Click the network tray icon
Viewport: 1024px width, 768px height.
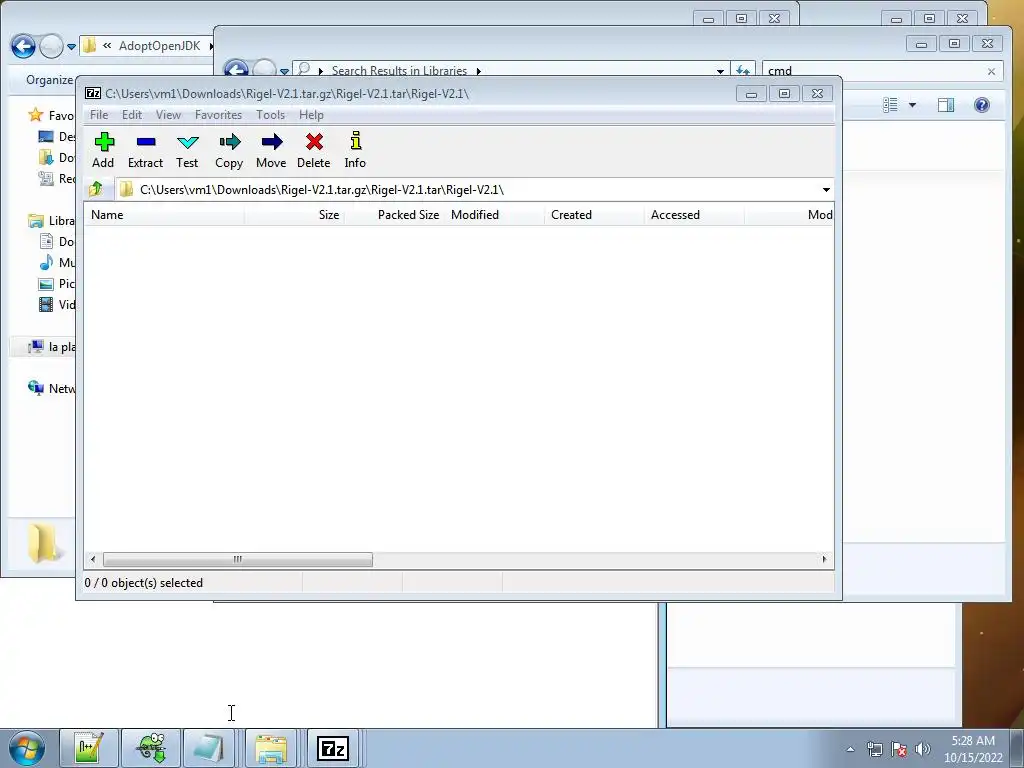pos(874,750)
